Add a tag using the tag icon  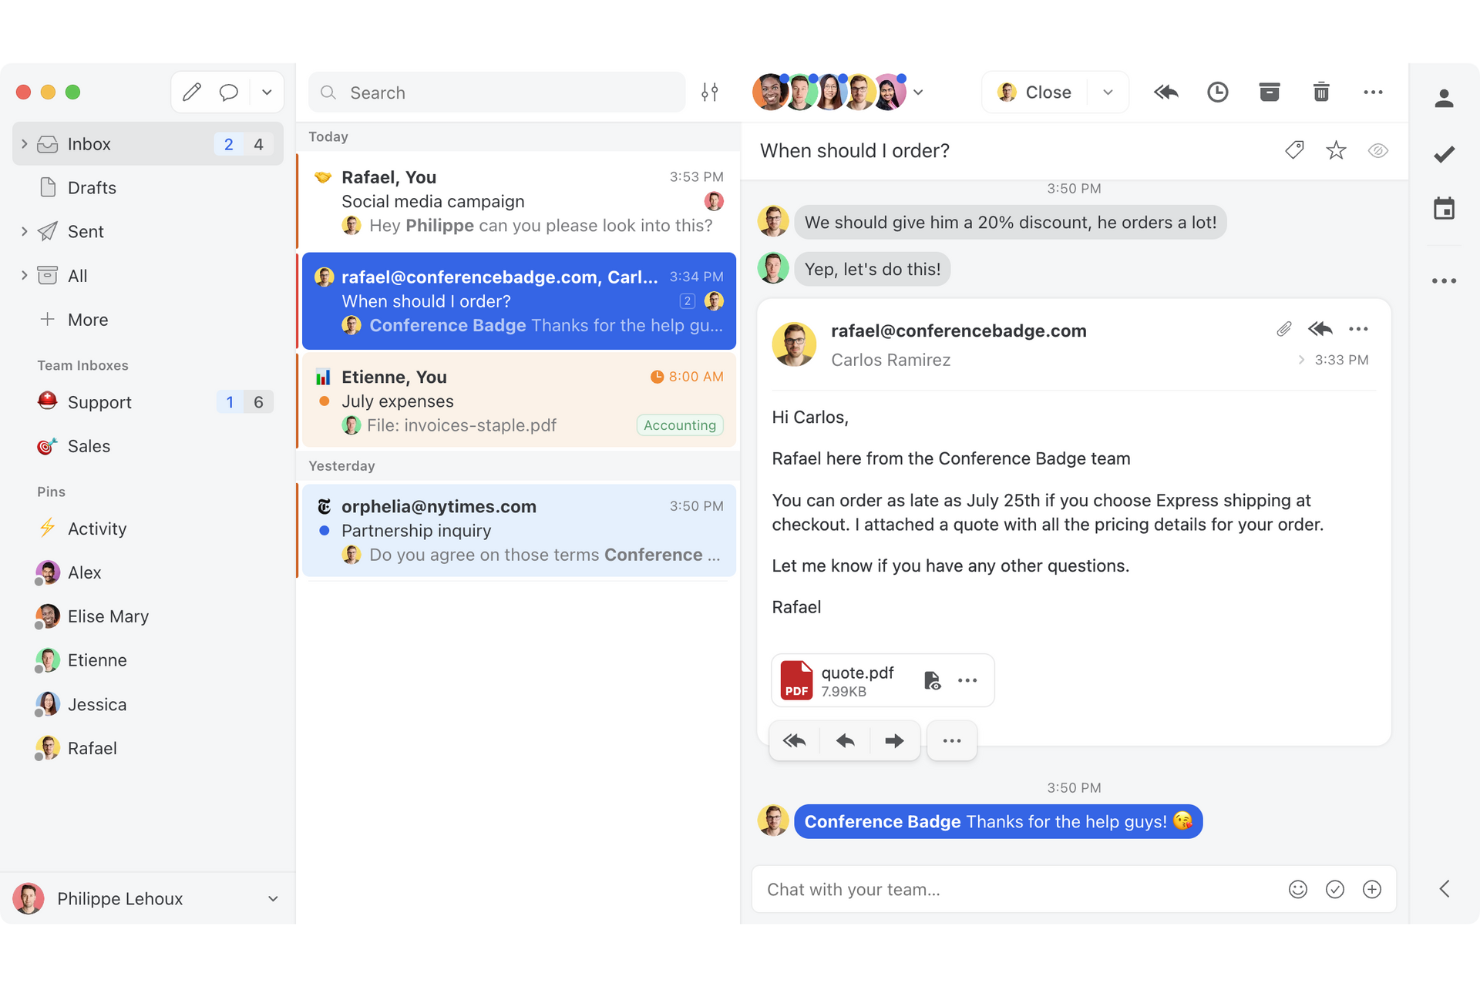click(x=1294, y=150)
